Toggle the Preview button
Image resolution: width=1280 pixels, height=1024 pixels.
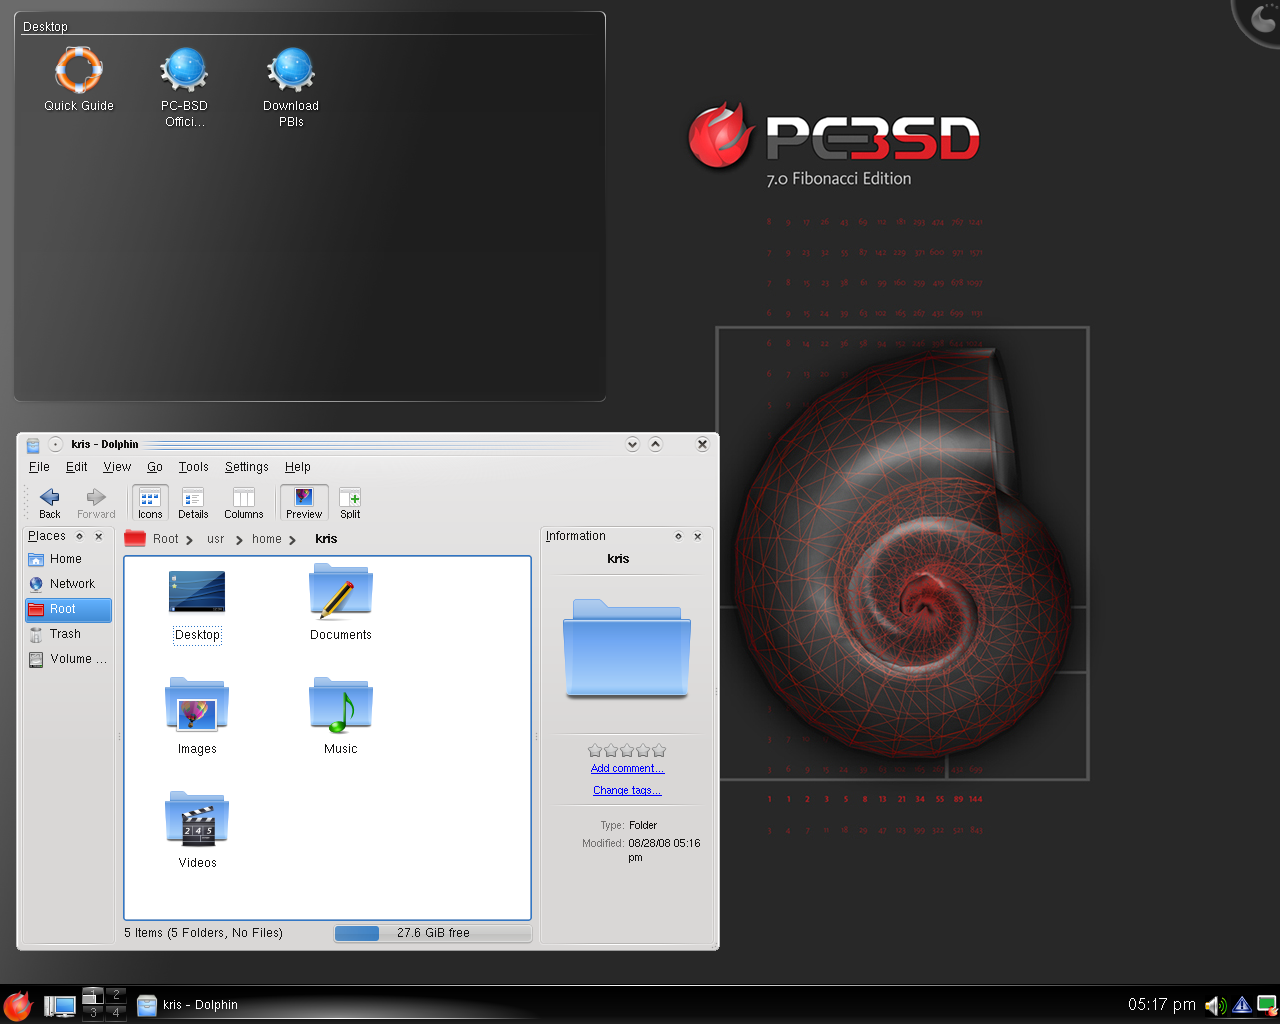304,503
